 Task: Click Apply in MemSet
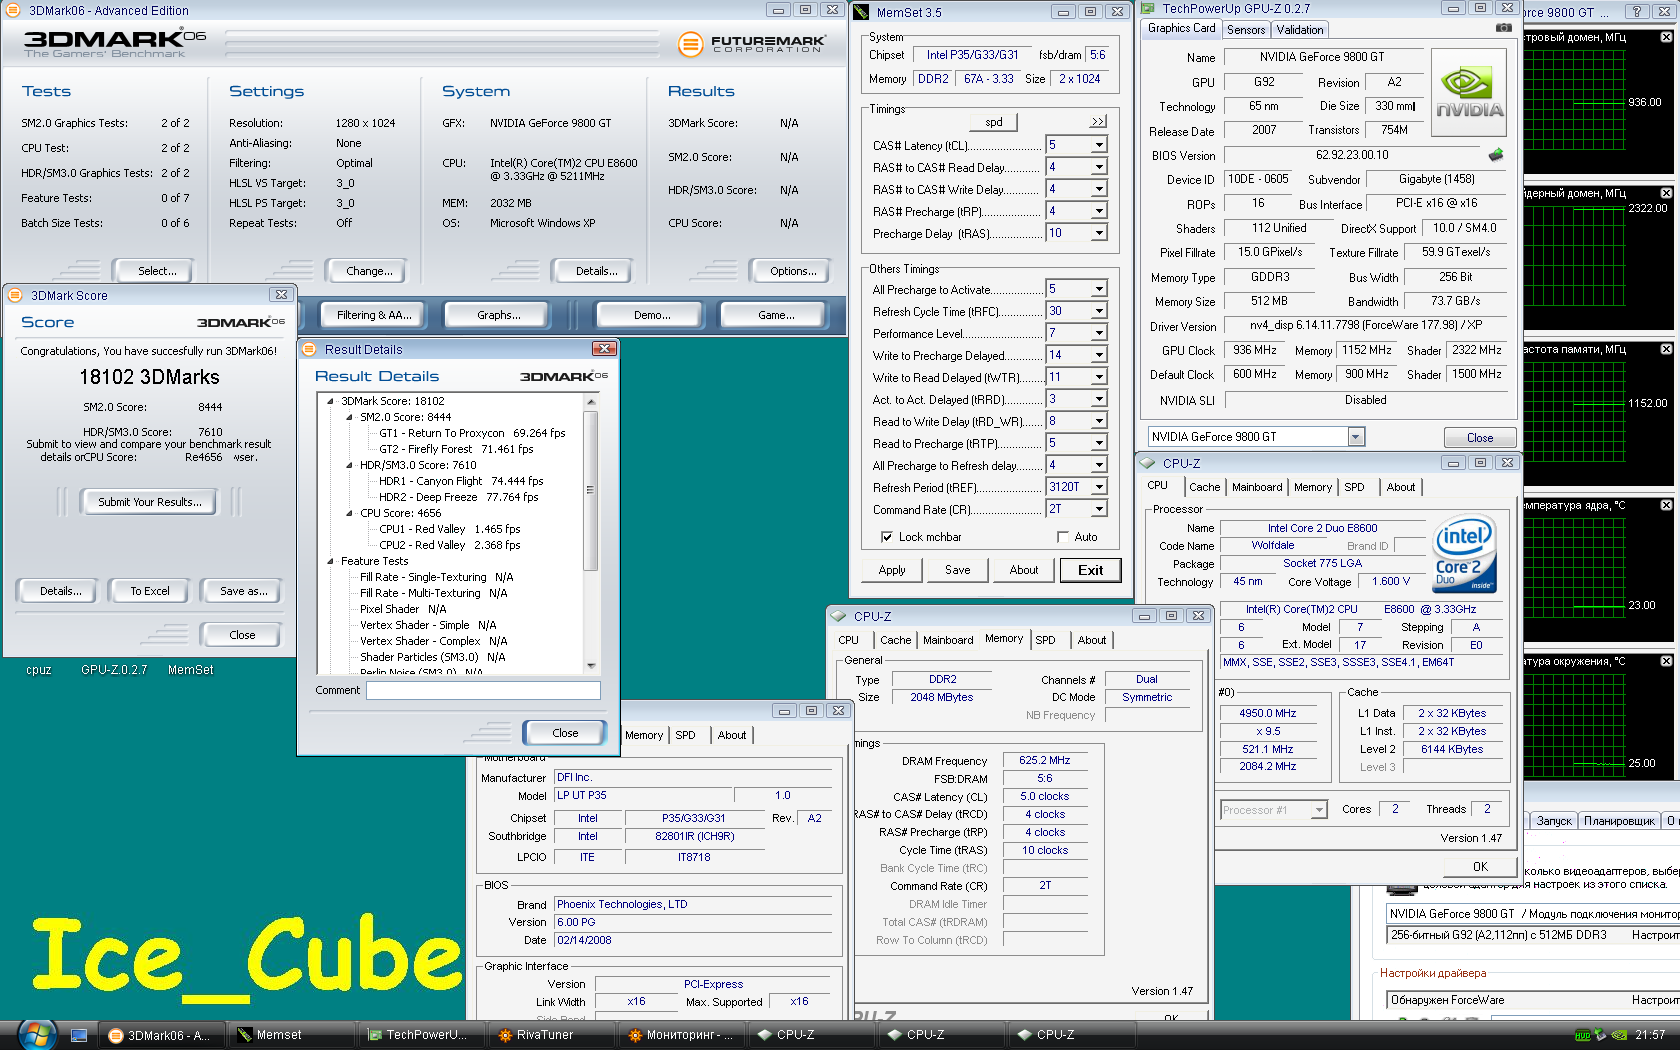tap(892, 570)
